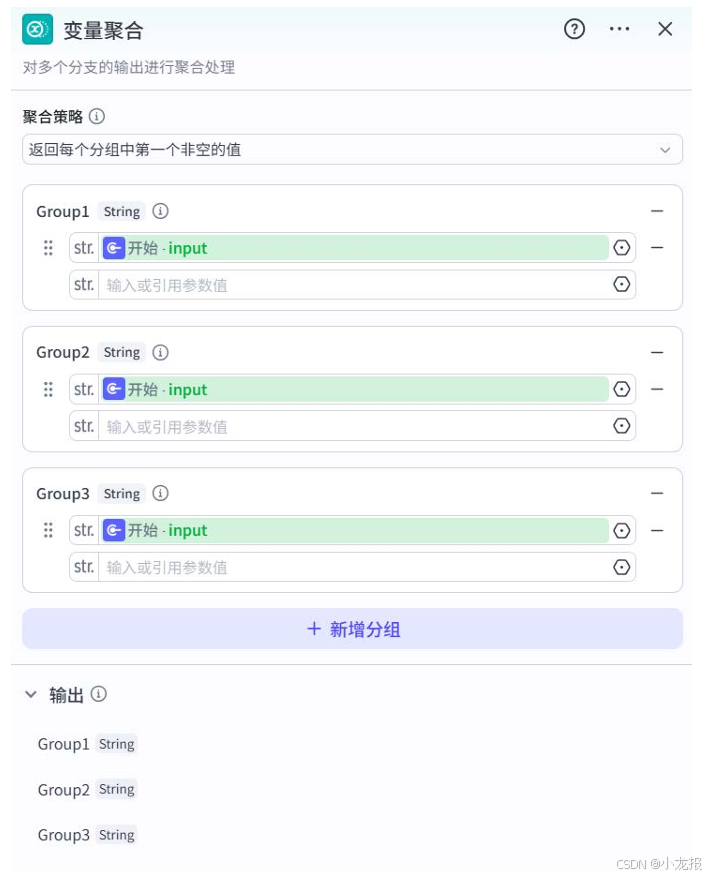Click the variable aggregation node icon in the header
The image size is (713, 877).
tap(35, 30)
